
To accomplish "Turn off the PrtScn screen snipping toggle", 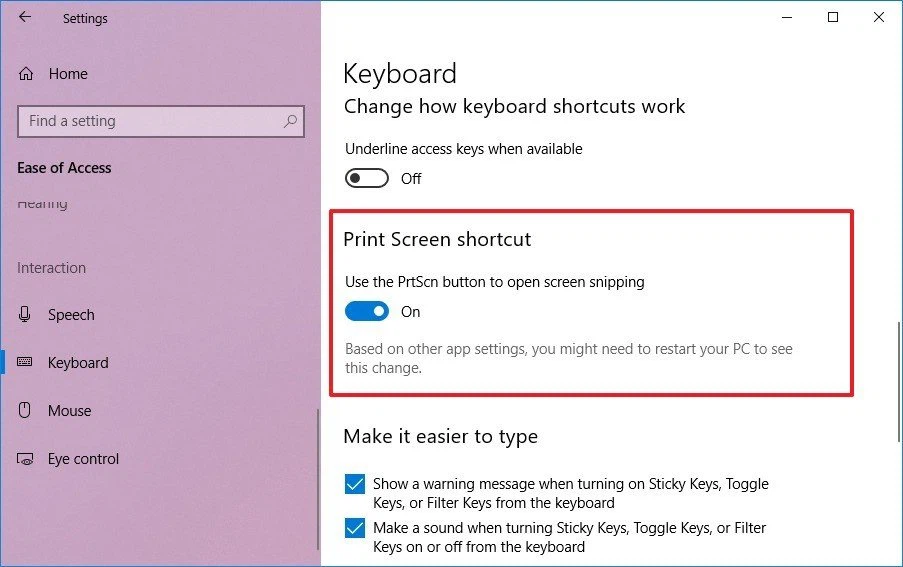I will (366, 312).
